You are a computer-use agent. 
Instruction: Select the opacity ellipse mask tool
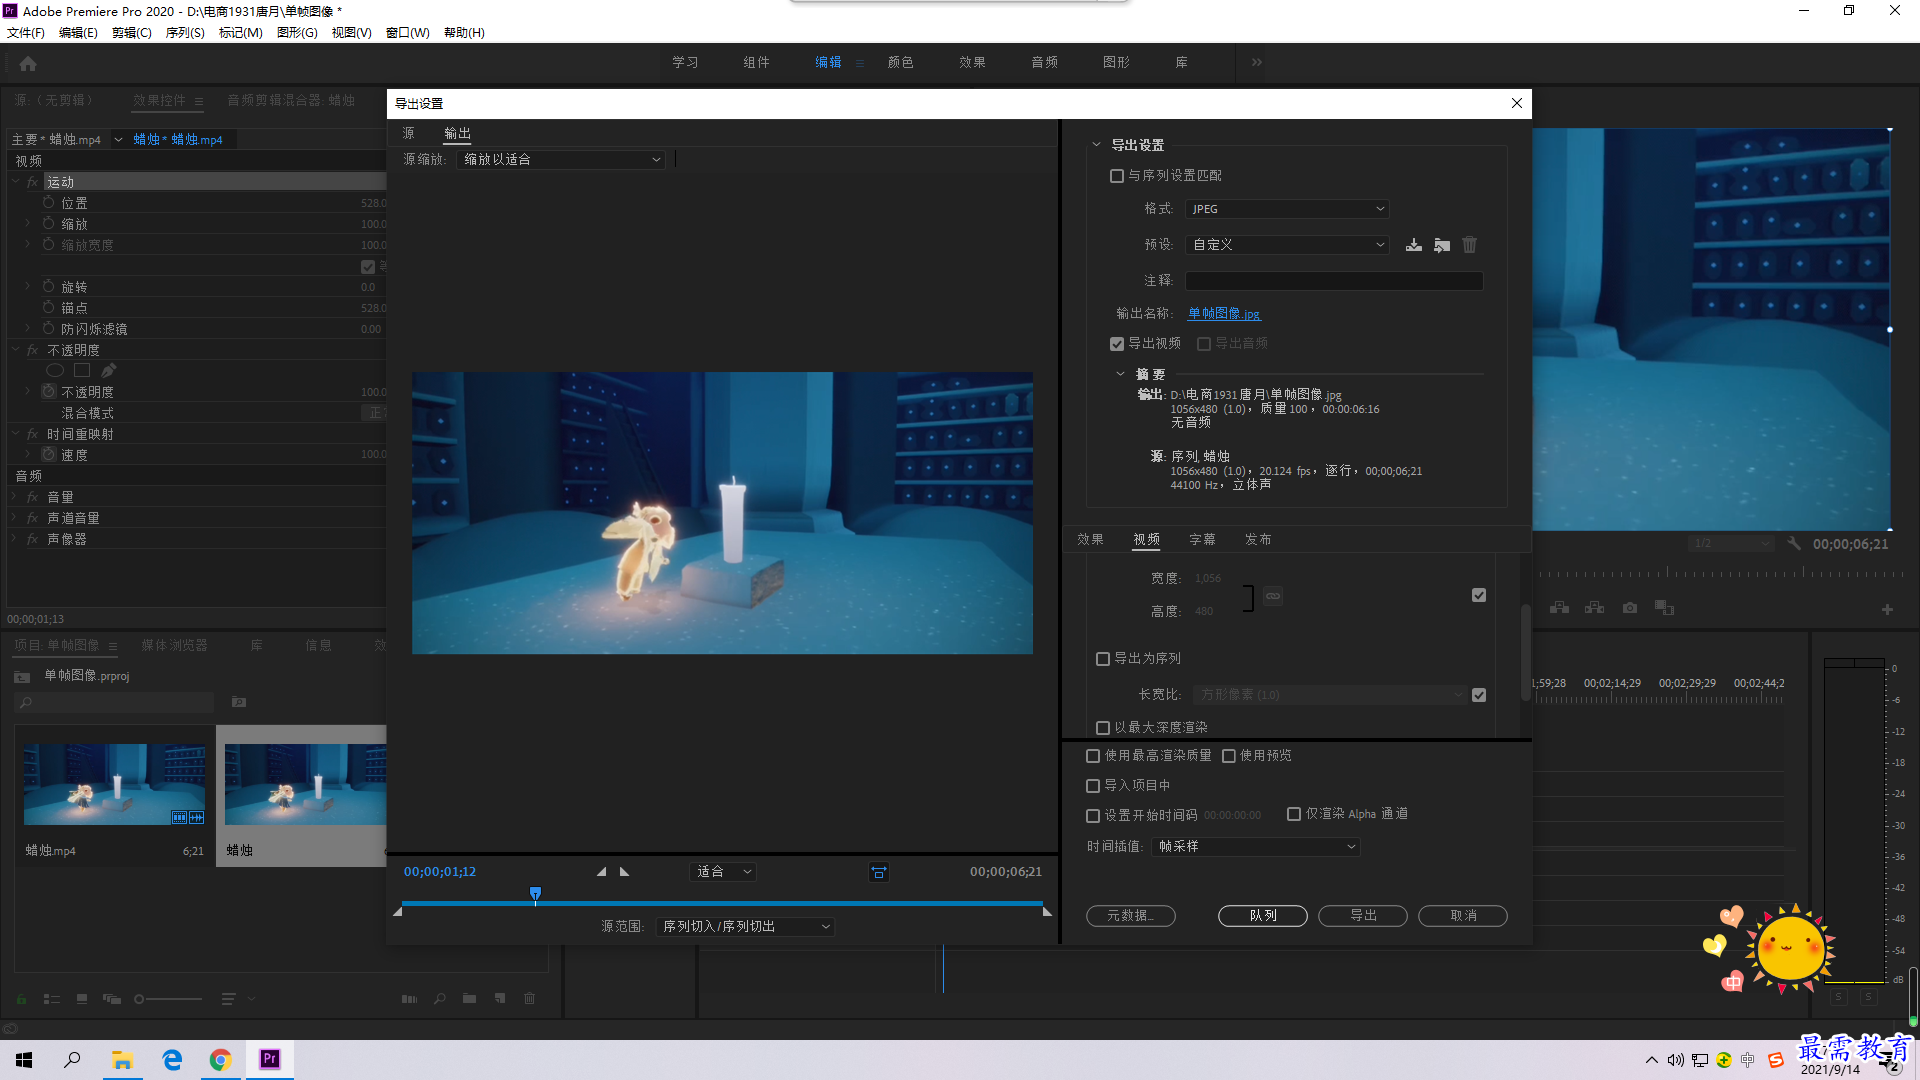tap(55, 371)
